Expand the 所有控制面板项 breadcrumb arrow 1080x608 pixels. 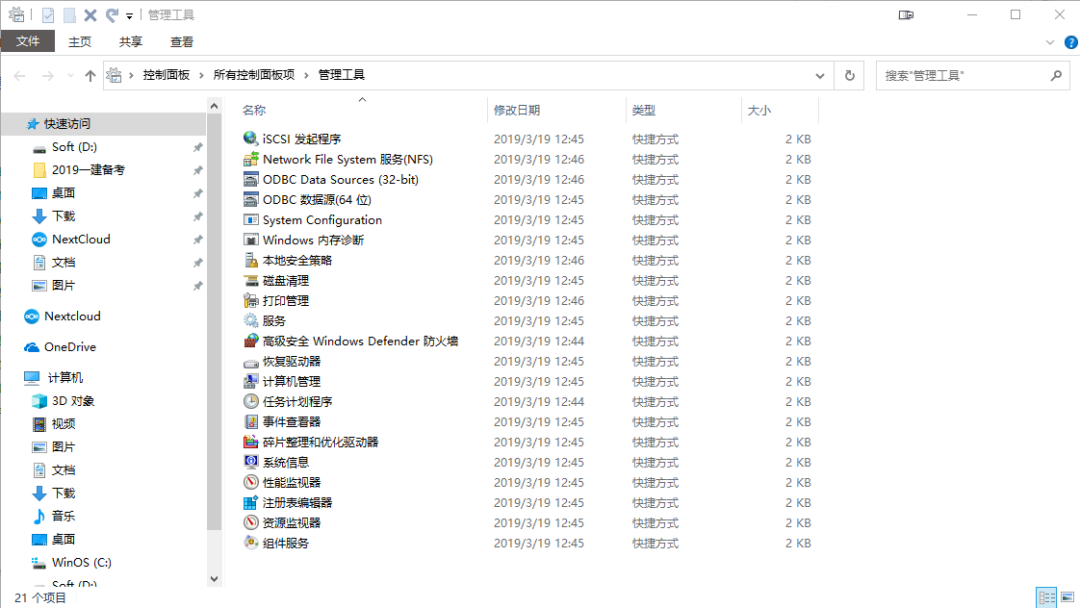tap(307, 75)
